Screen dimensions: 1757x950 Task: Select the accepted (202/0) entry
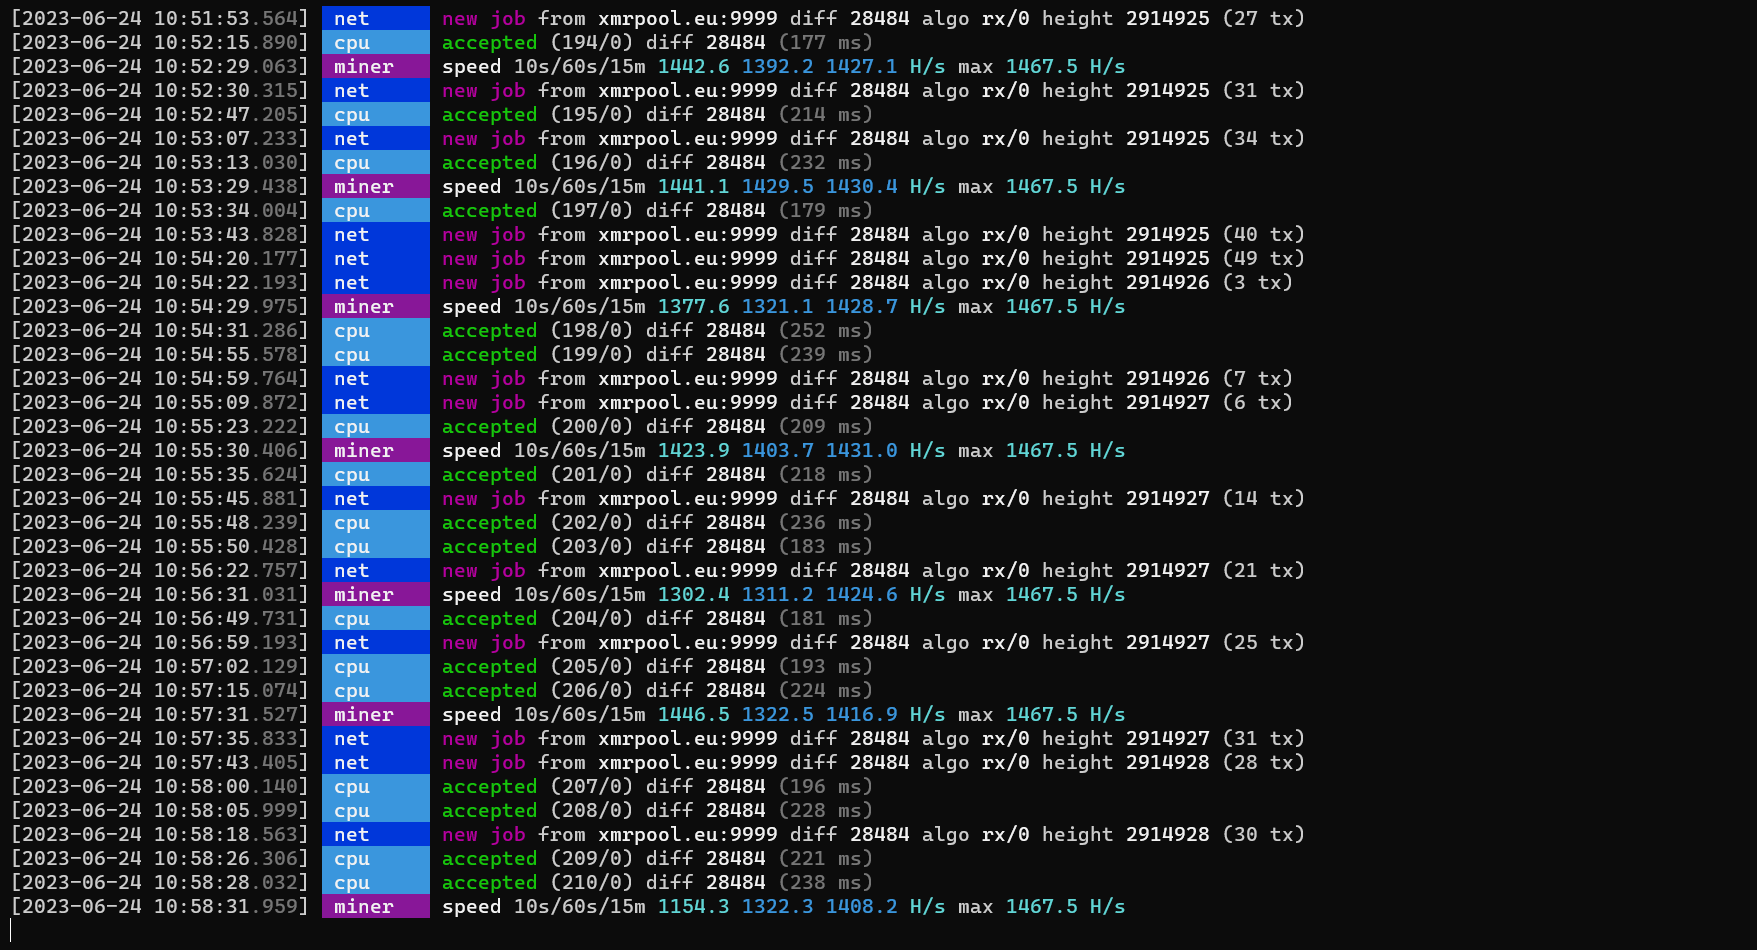pyautogui.click(x=657, y=522)
